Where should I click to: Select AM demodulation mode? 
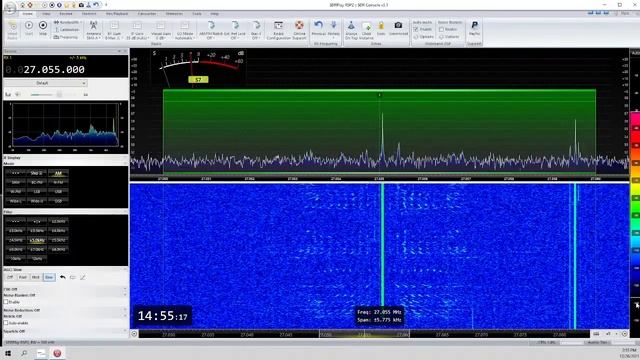(x=58, y=173)
